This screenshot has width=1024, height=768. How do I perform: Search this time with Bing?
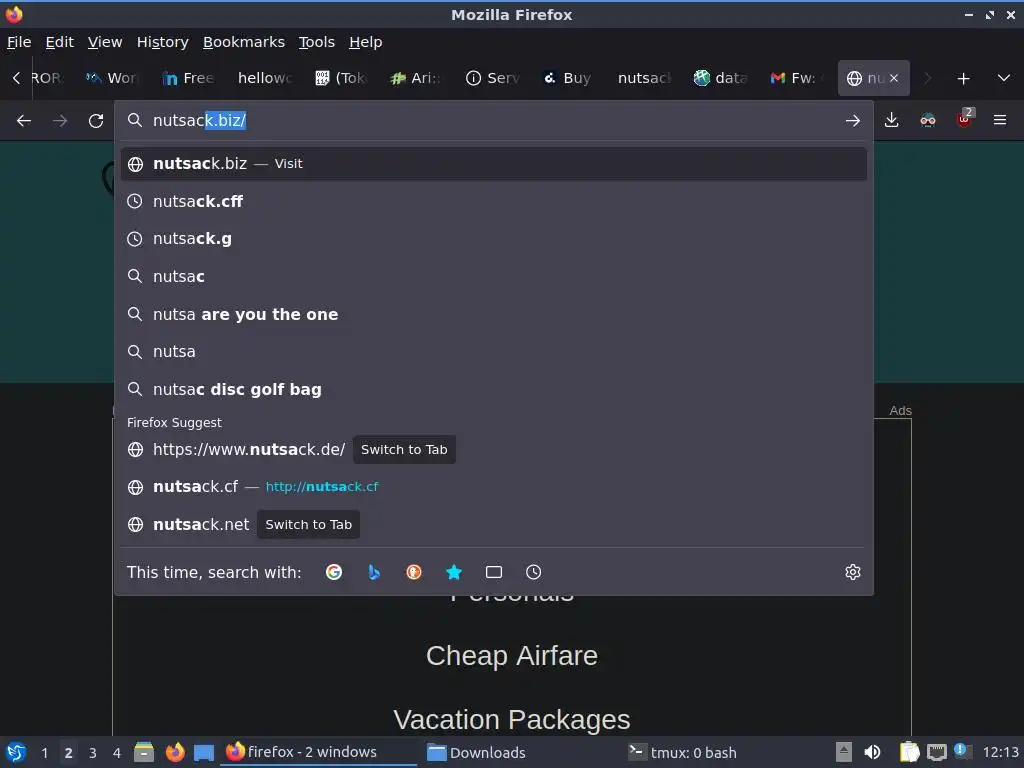pos(374,572)
